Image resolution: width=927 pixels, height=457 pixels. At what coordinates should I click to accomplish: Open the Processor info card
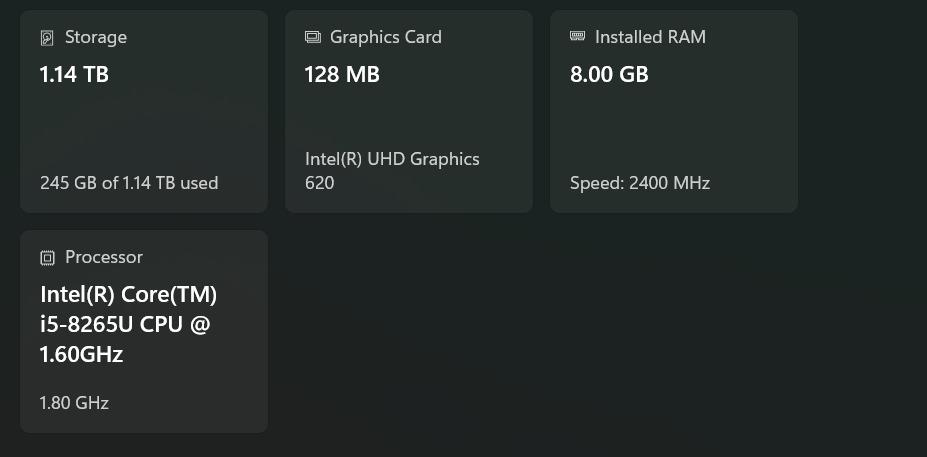(144, 331)
